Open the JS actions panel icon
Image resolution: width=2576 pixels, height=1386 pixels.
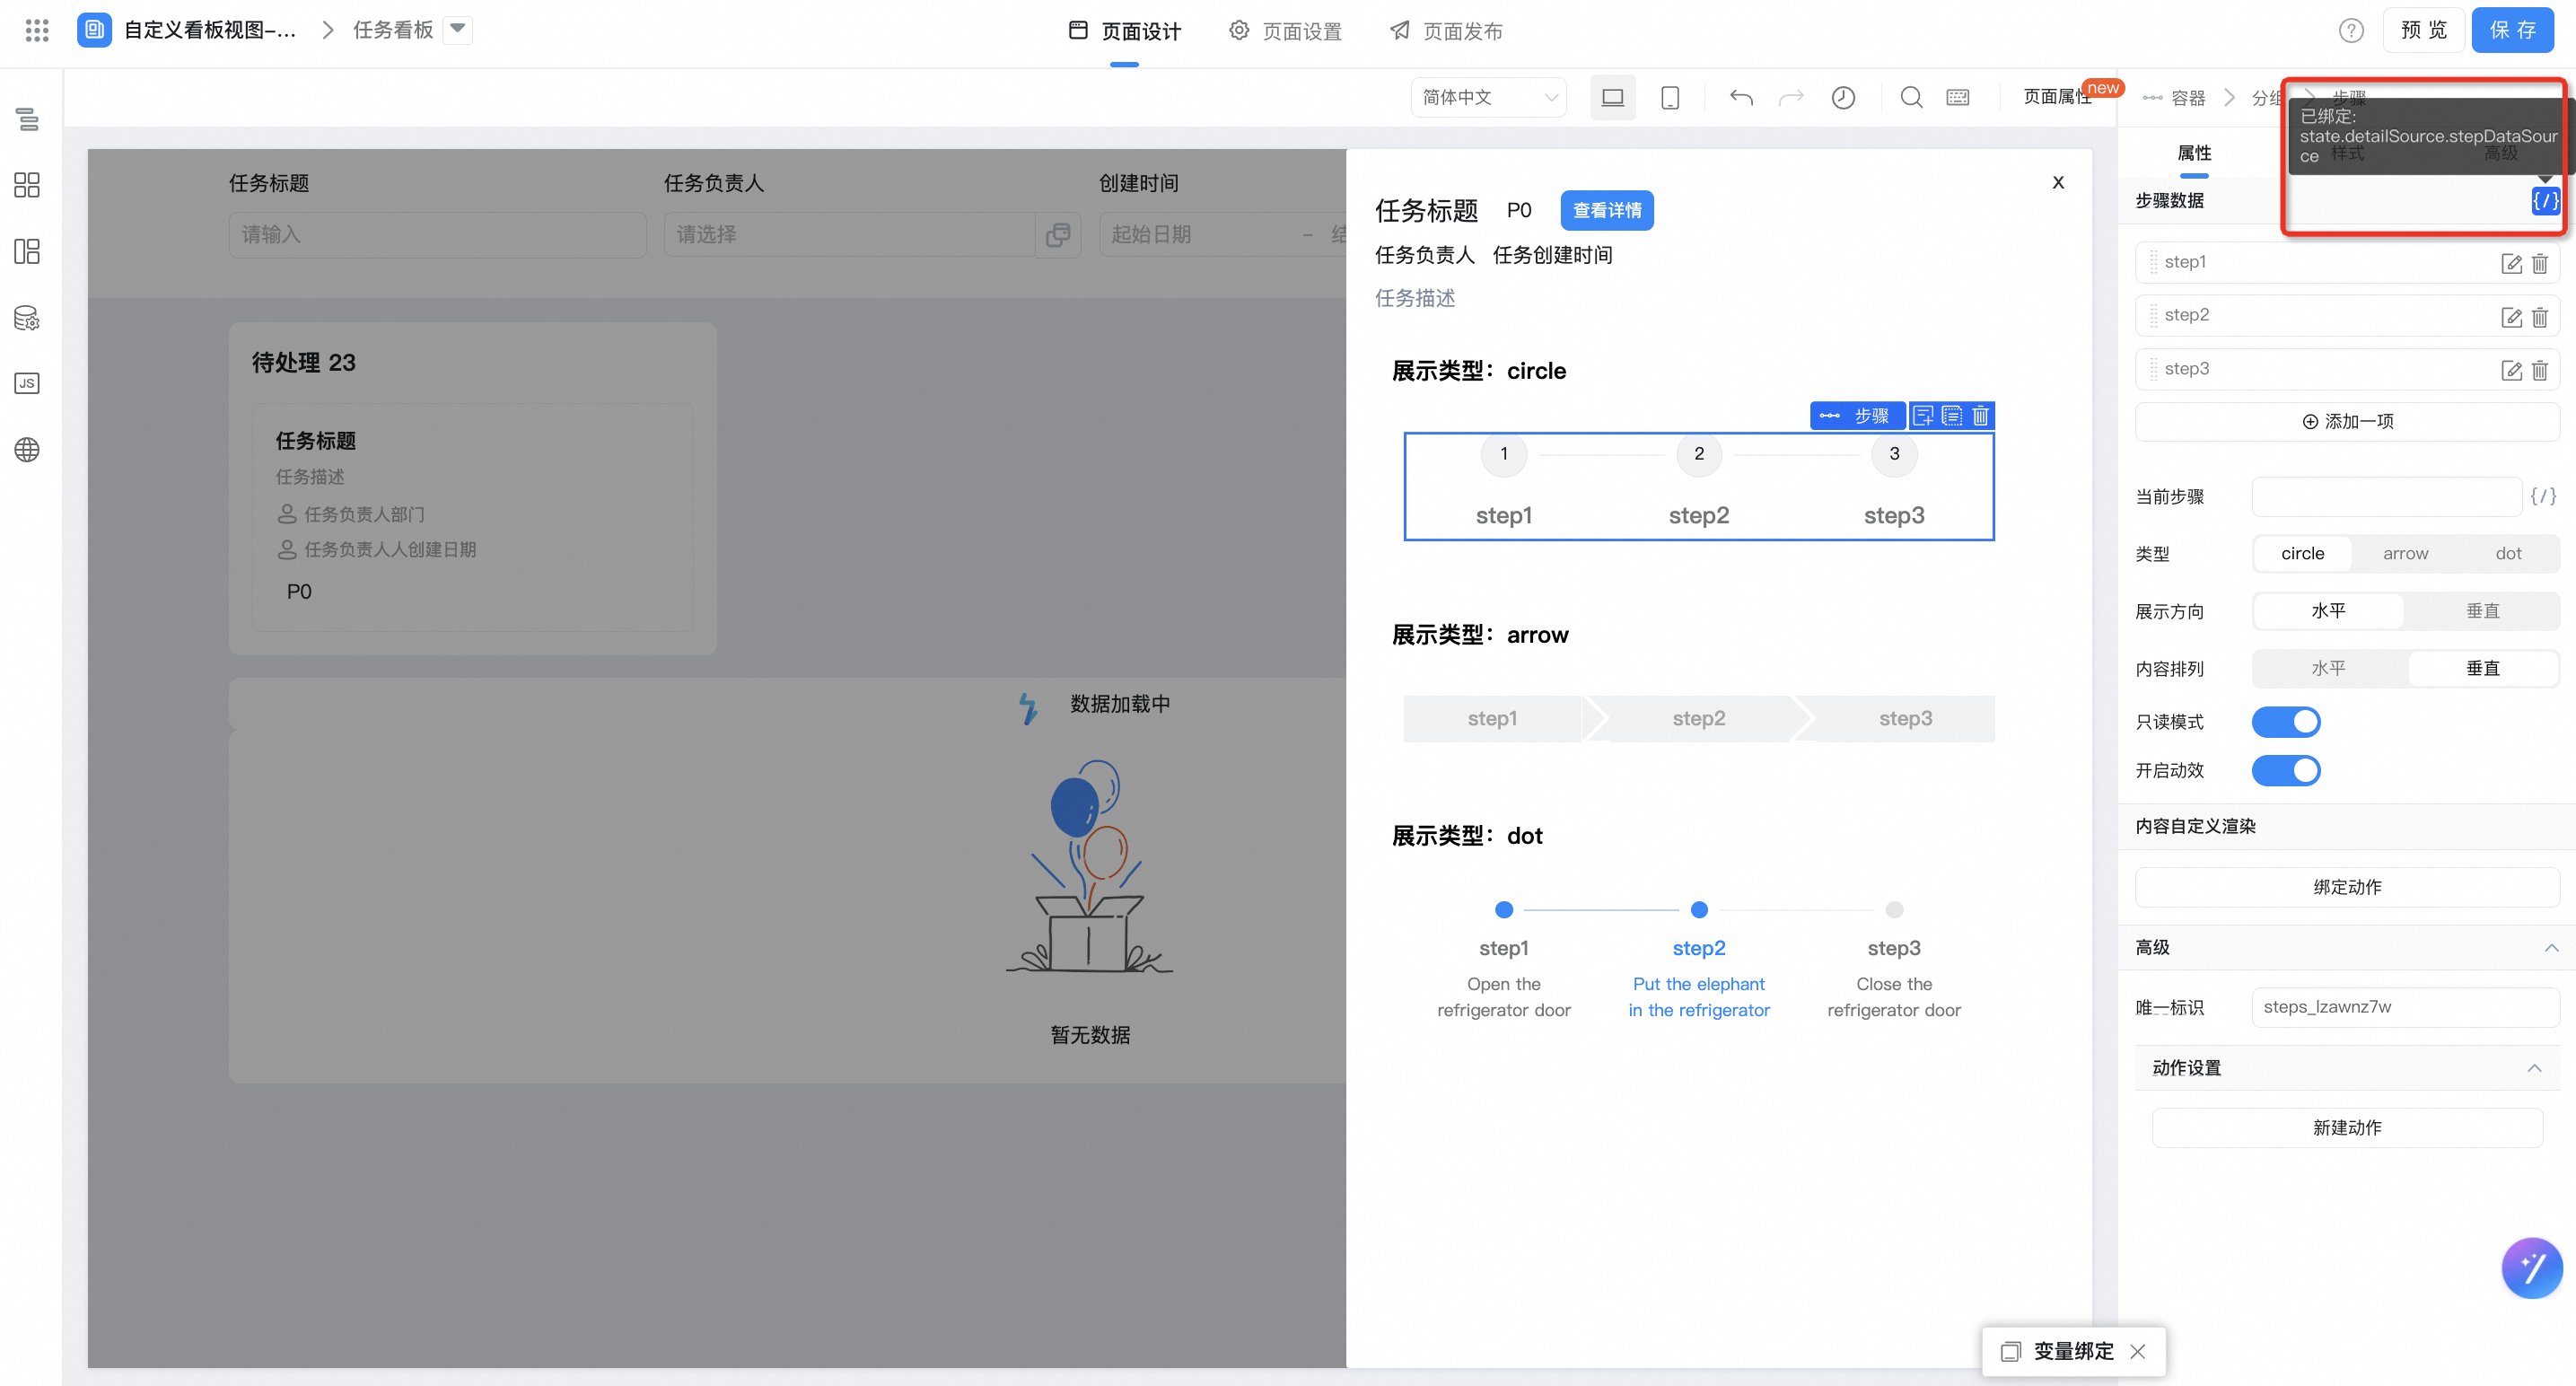[x=27, y=383]
